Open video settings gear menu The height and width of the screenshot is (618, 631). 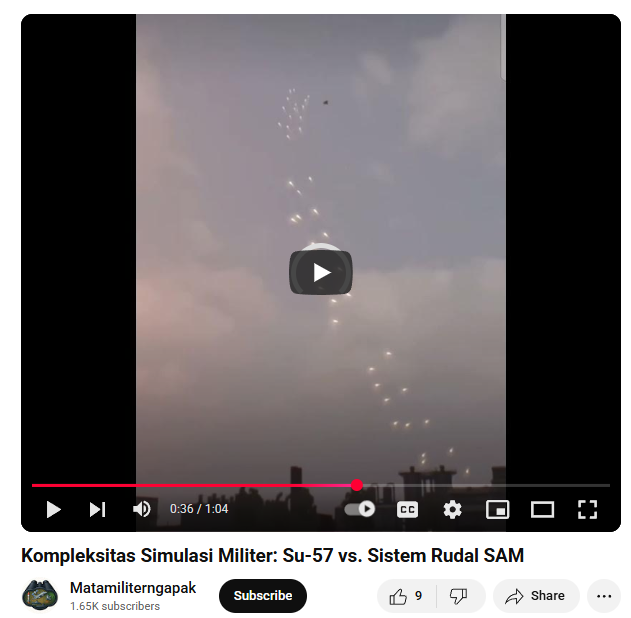453,510
